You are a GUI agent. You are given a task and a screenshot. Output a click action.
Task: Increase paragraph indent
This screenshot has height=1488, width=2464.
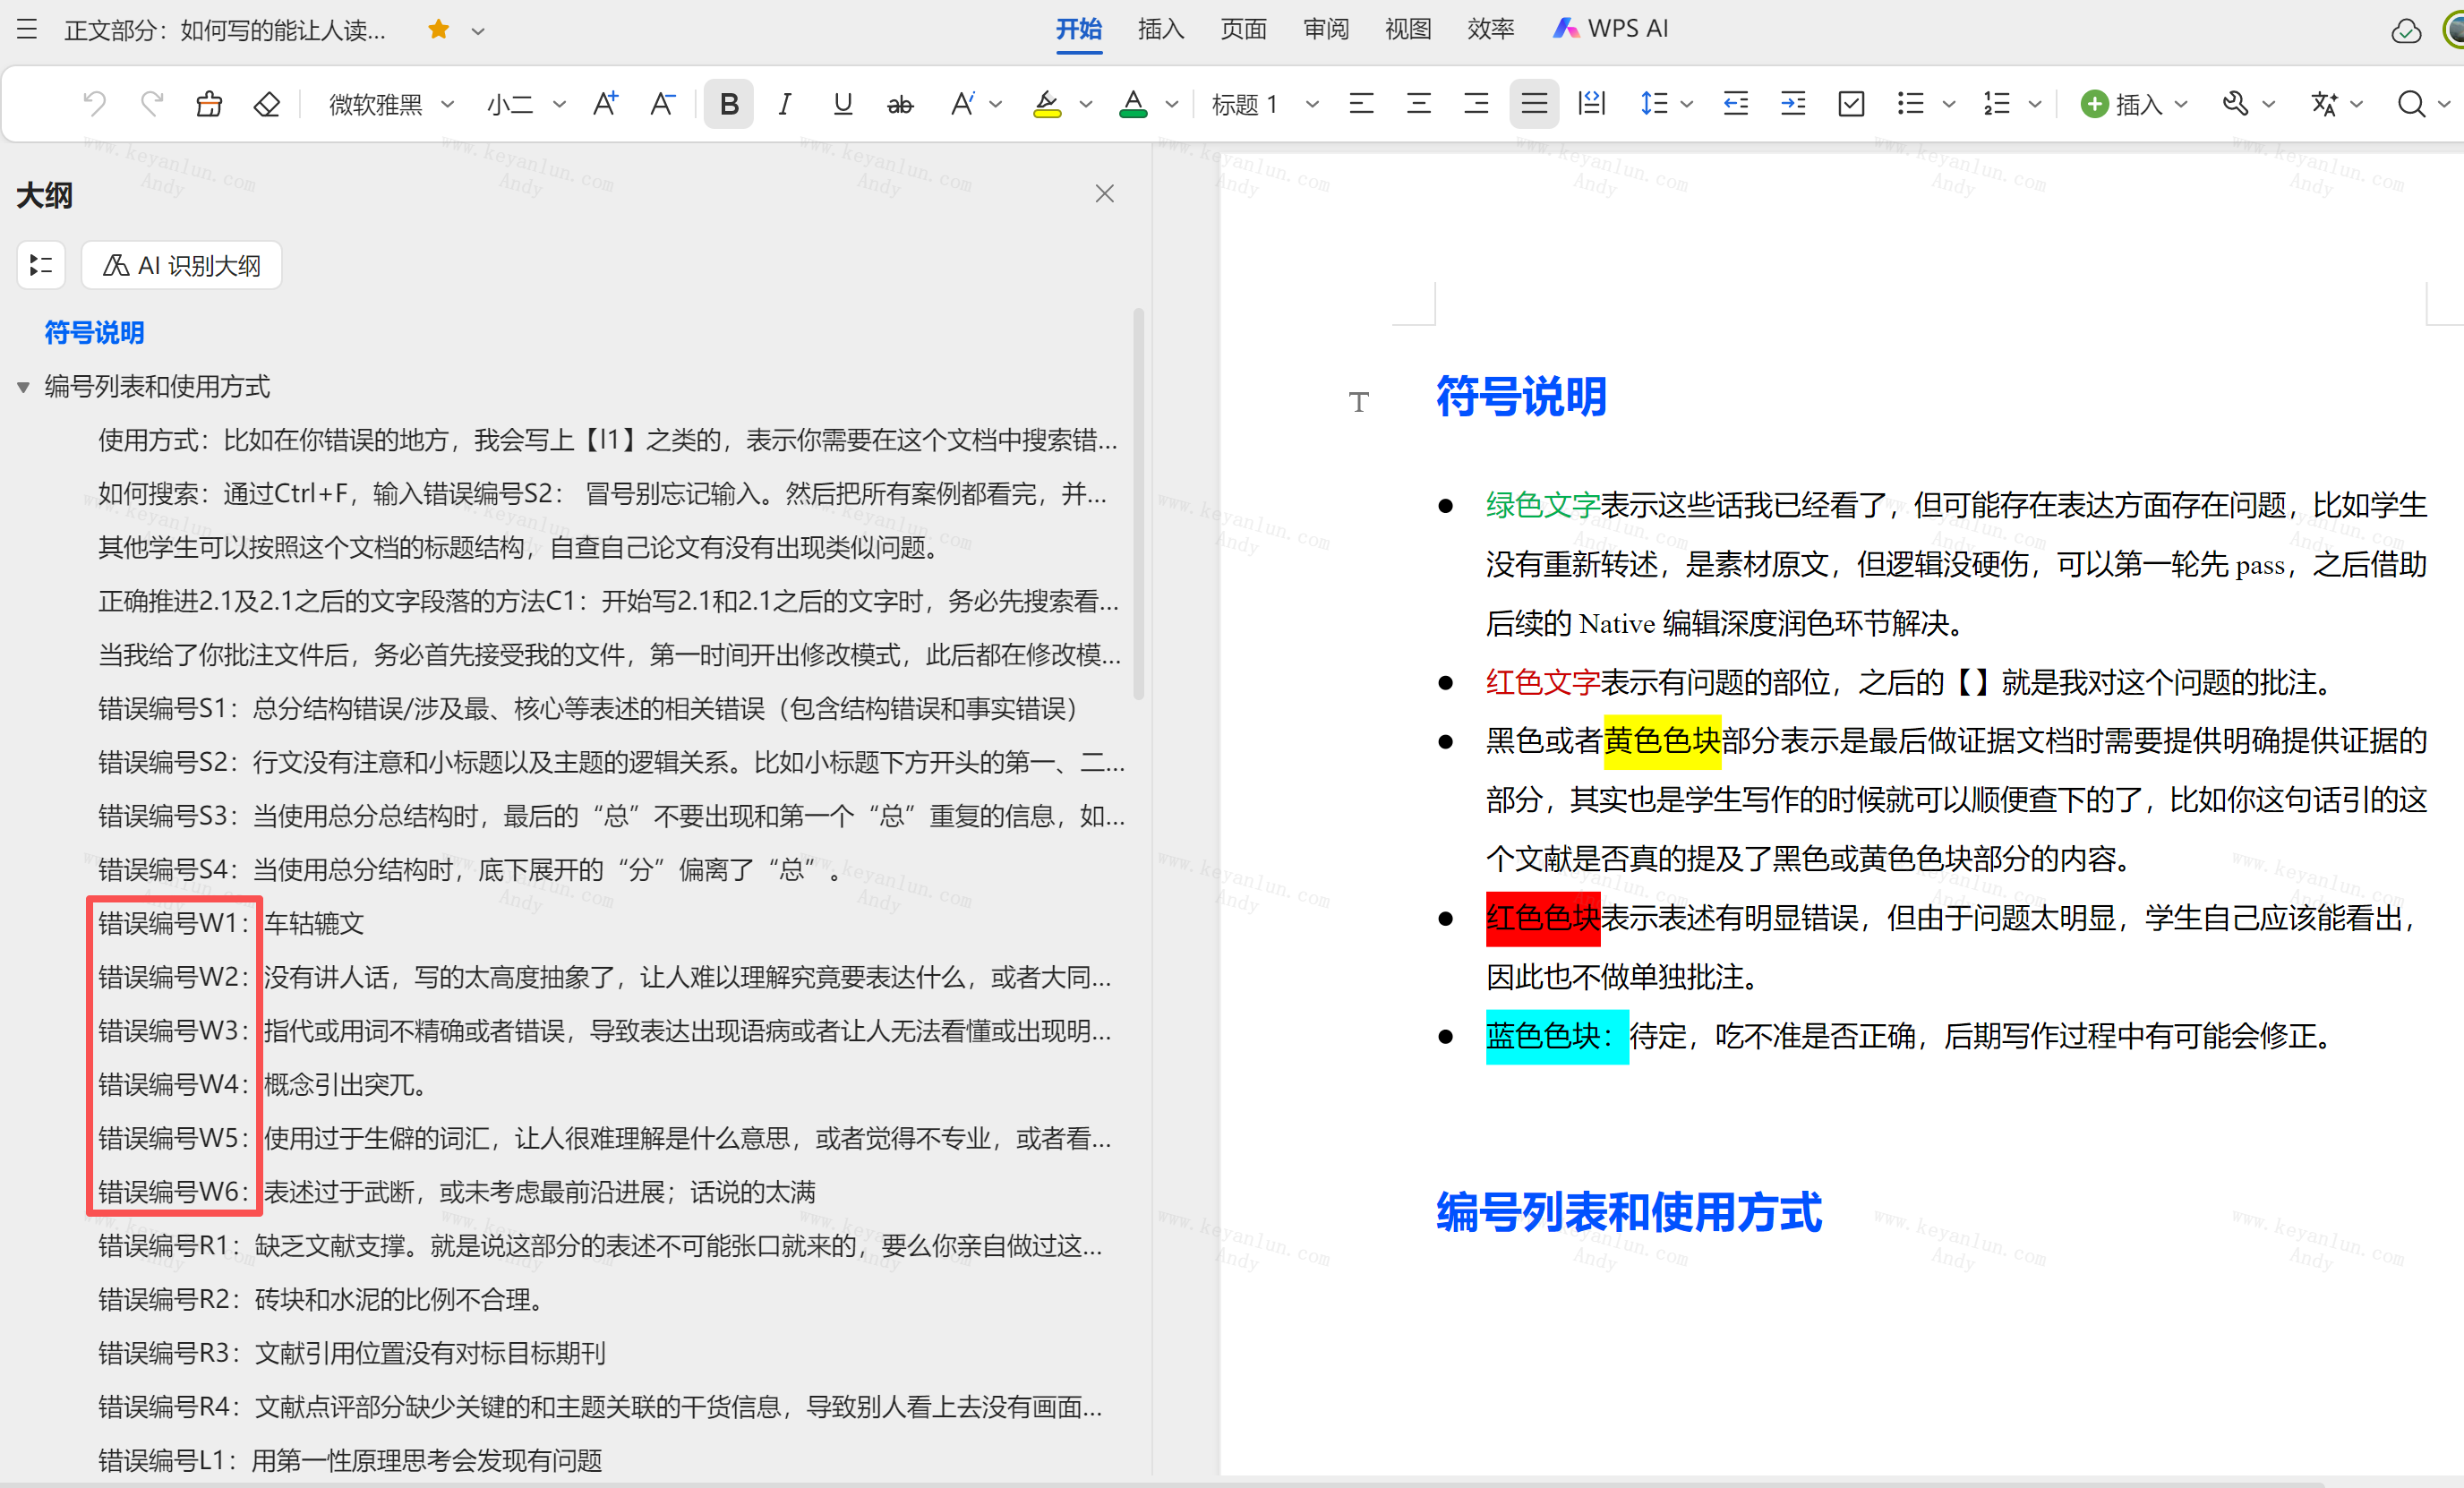pos(1793,104)
